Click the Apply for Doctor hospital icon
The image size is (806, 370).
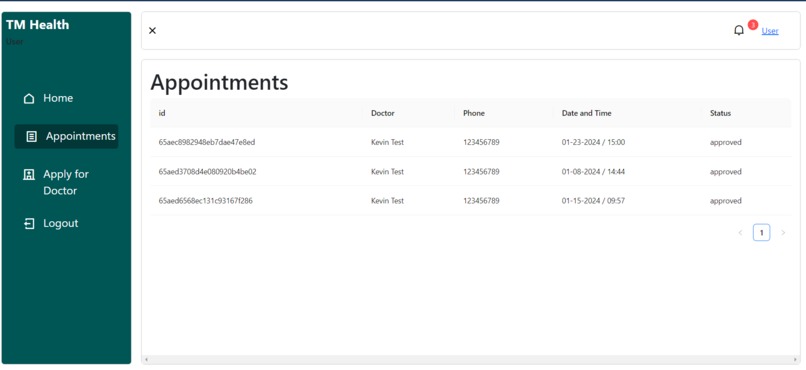[x=29, y=175]
